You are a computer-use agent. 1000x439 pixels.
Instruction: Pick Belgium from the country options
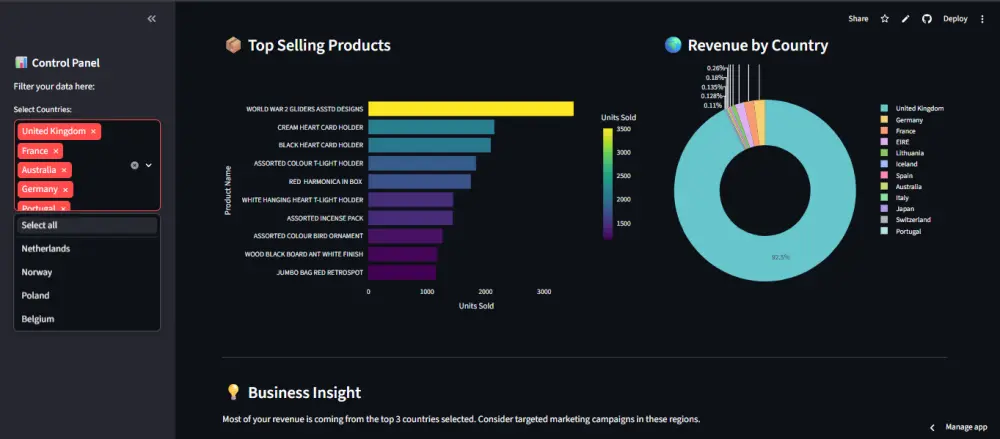click(38, 319)
